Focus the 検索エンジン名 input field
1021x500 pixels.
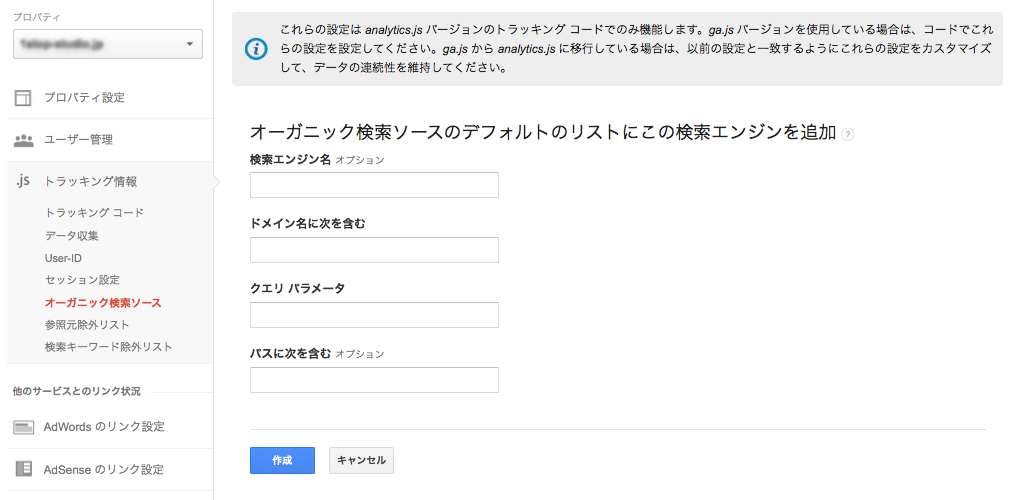[374, 185]
